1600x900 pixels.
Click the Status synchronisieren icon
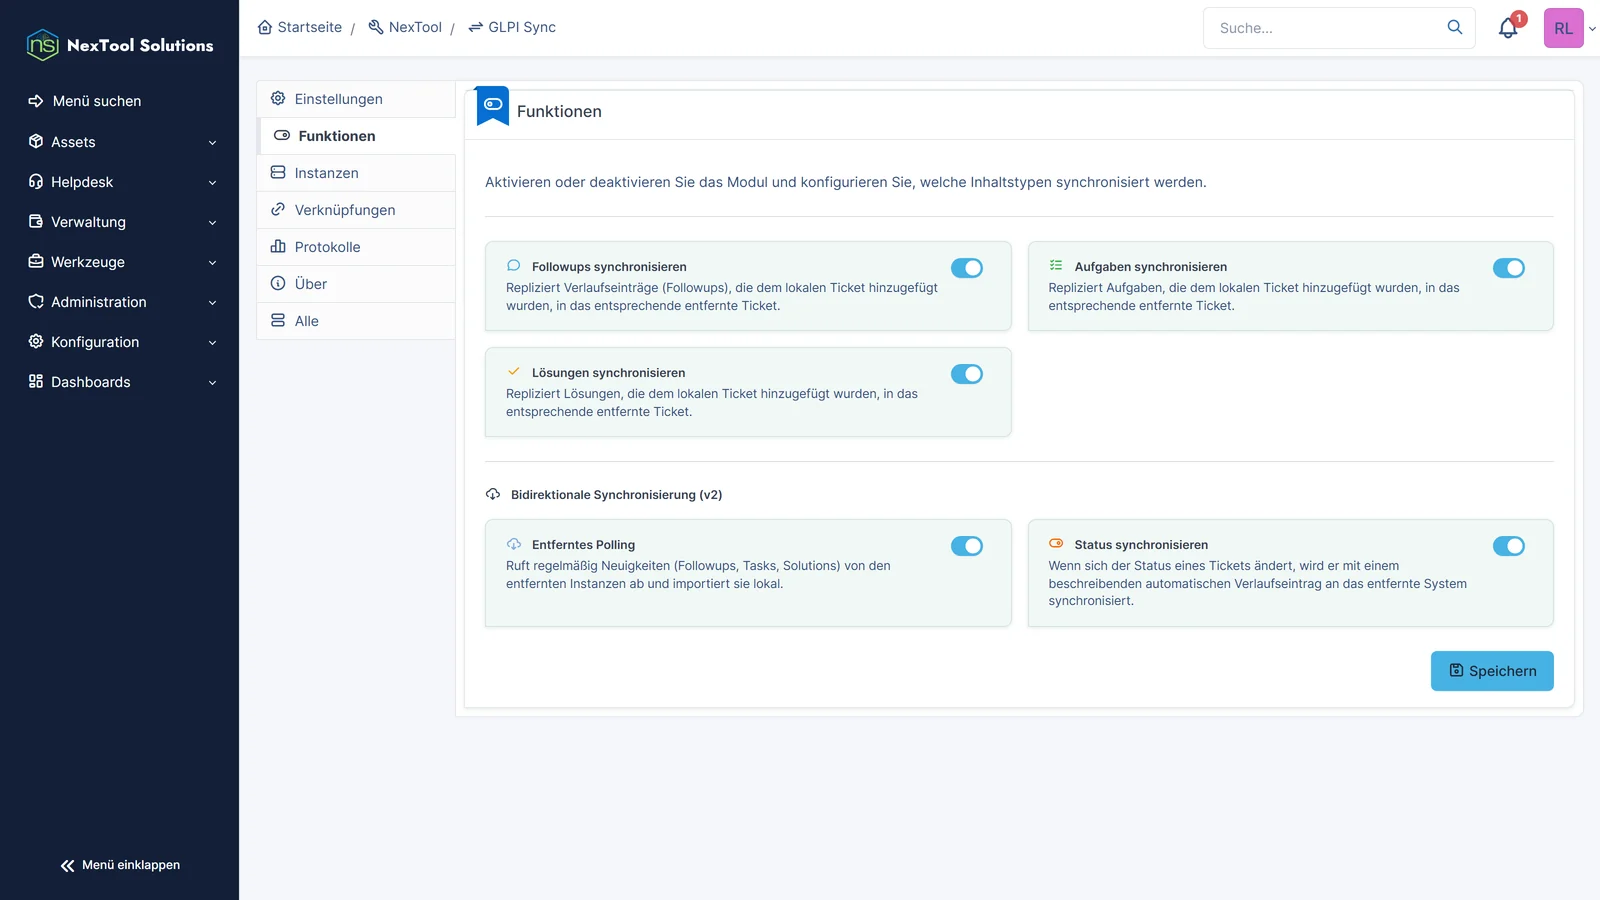pyautogui.click(x=1056, y=544)
